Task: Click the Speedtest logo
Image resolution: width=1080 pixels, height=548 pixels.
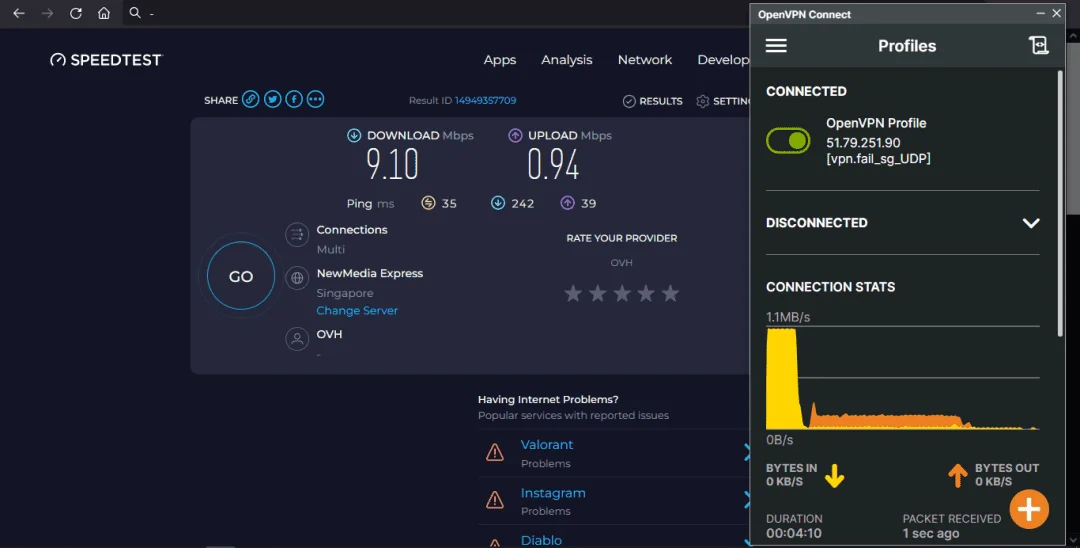Action: pyautogui.click(x=106, y=60)
